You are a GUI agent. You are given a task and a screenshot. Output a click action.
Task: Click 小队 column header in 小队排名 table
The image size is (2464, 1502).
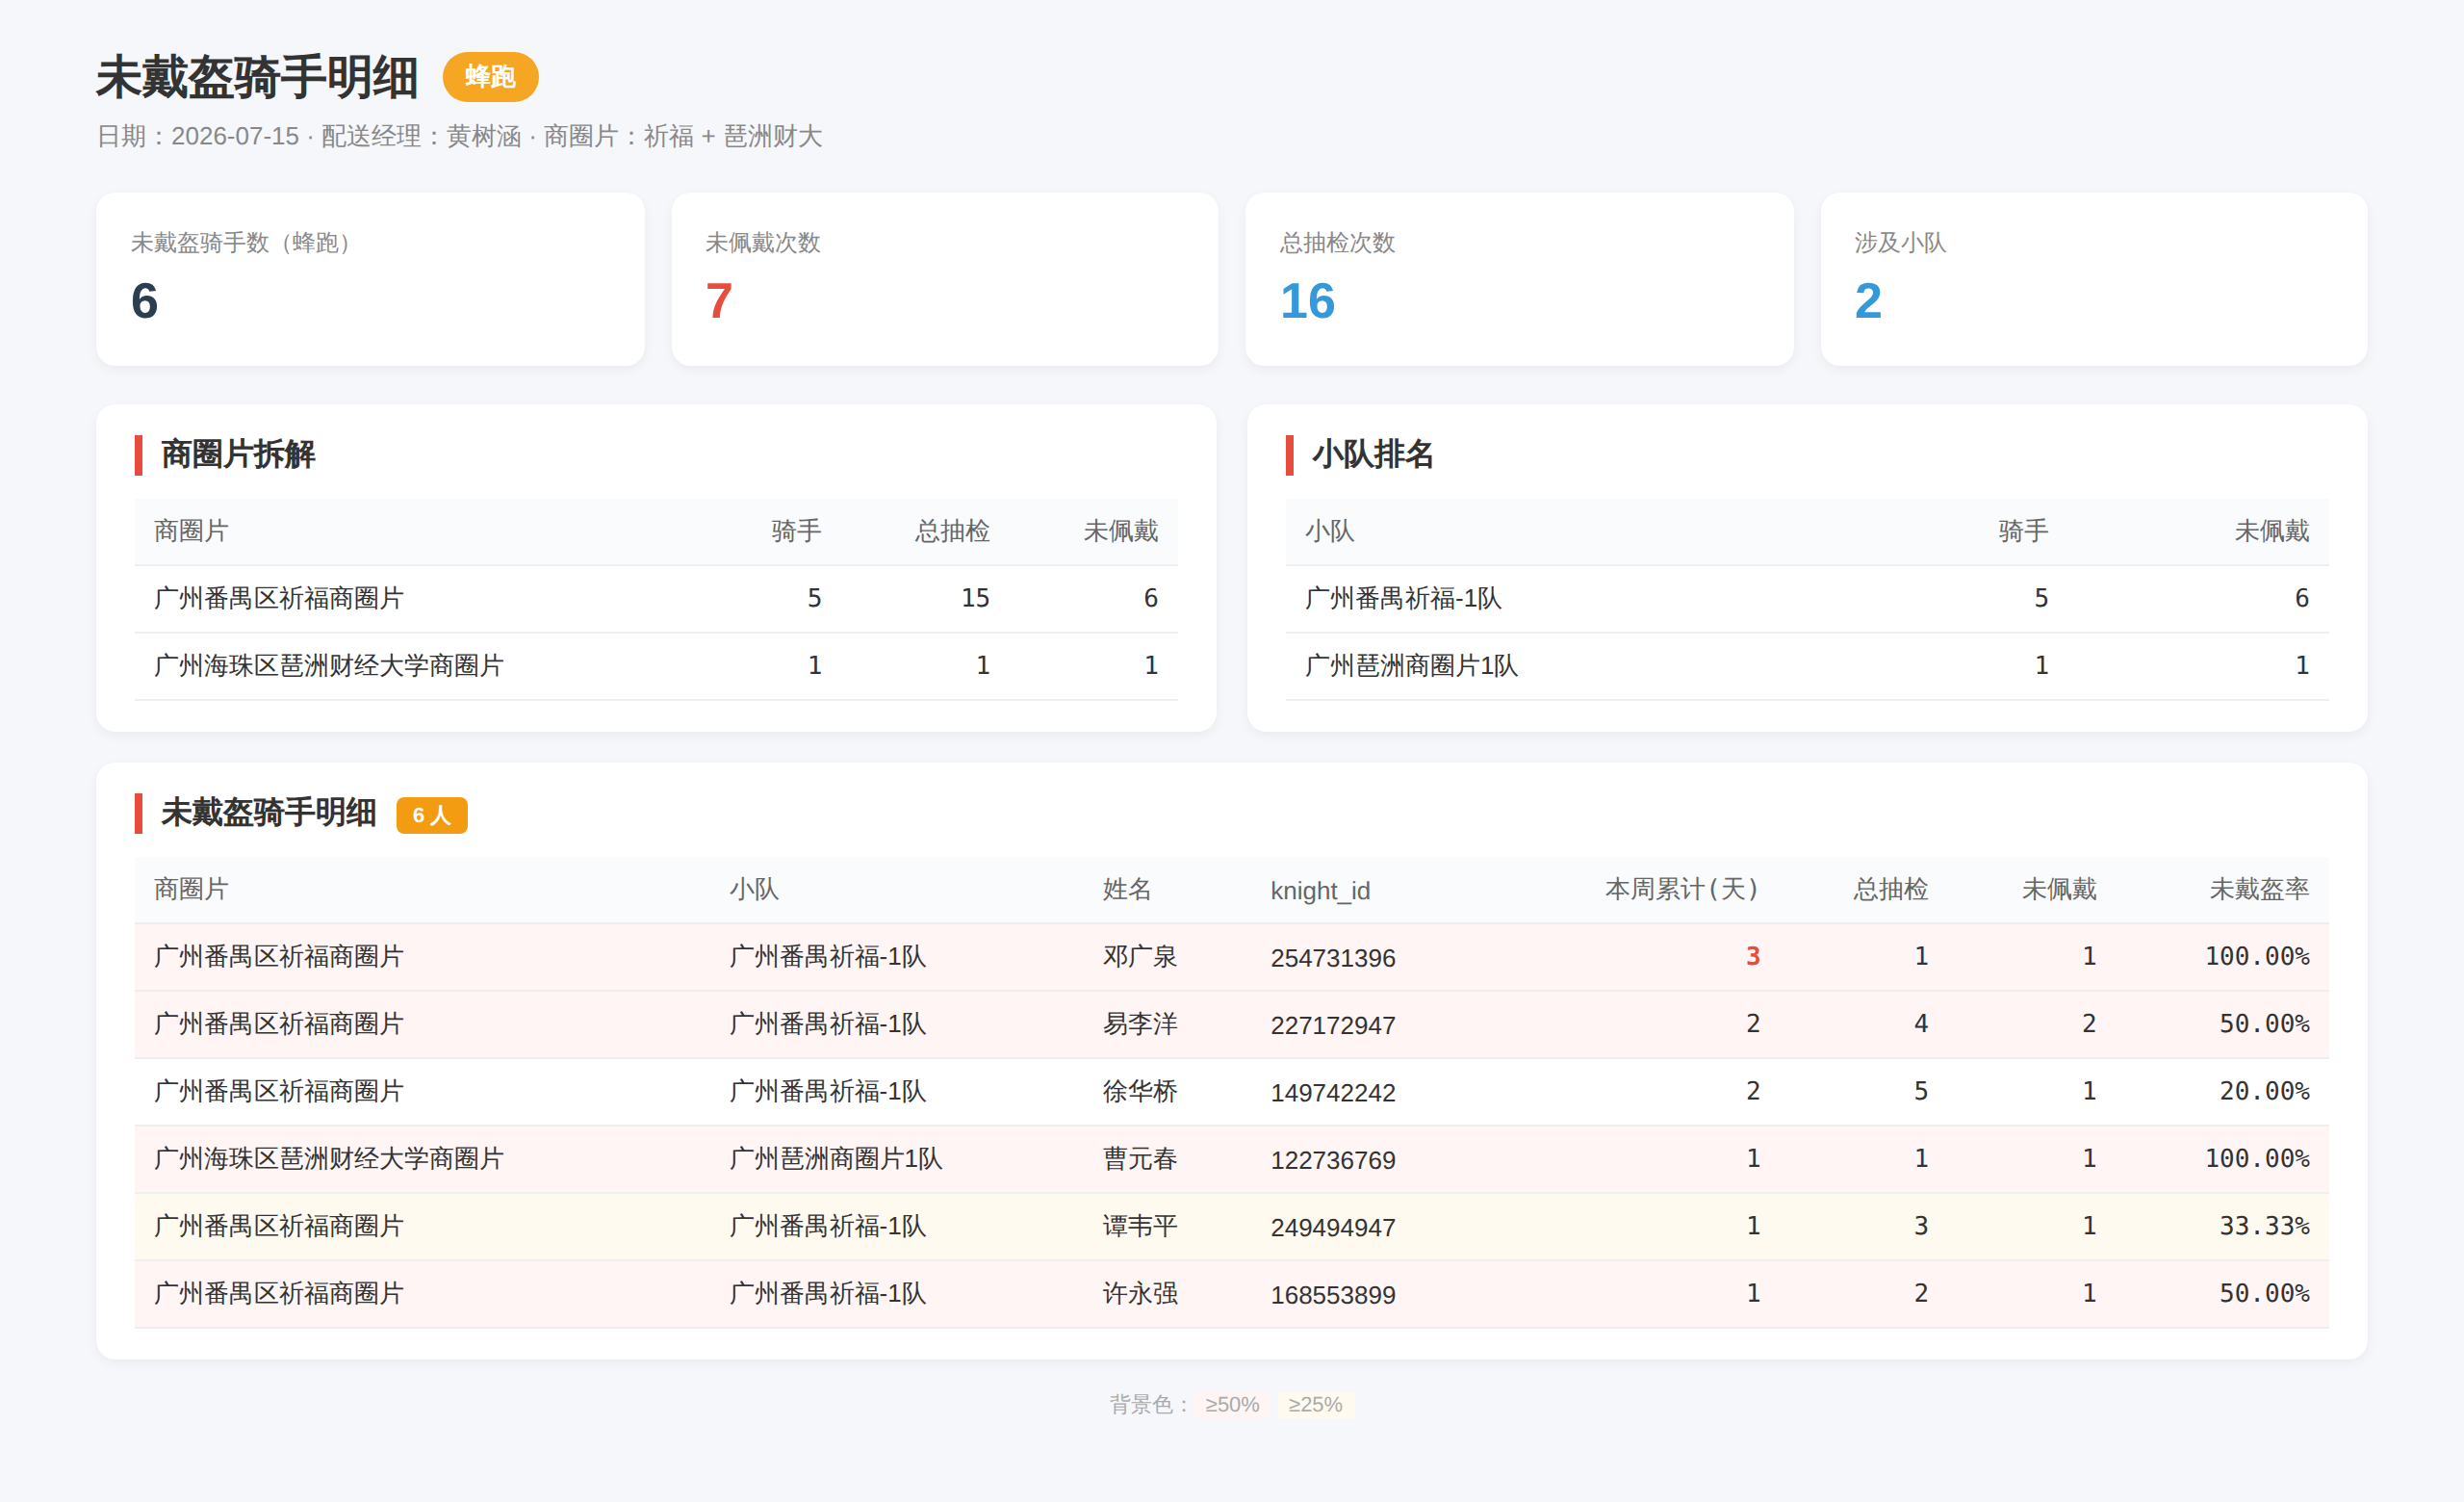coord(1329,531)
